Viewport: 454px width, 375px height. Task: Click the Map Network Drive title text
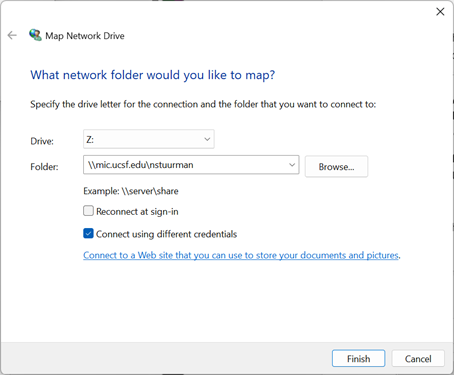(x=85, y=36)
